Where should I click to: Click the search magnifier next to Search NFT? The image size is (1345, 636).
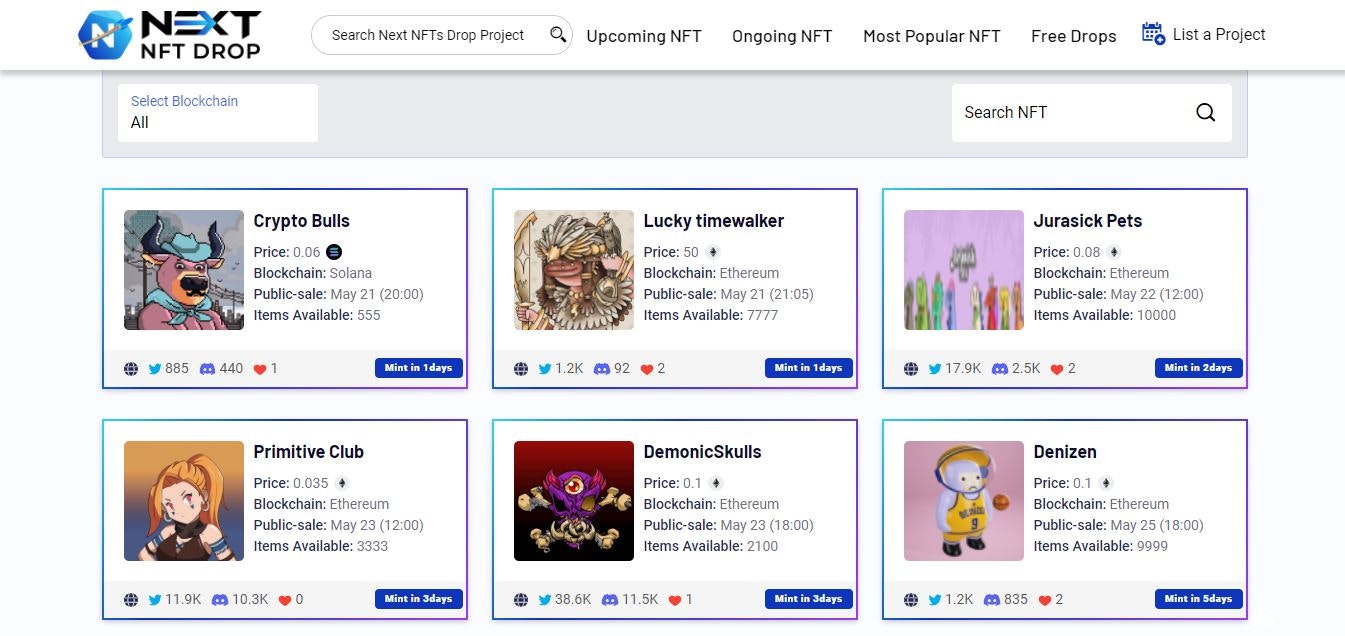[1205, 112]
